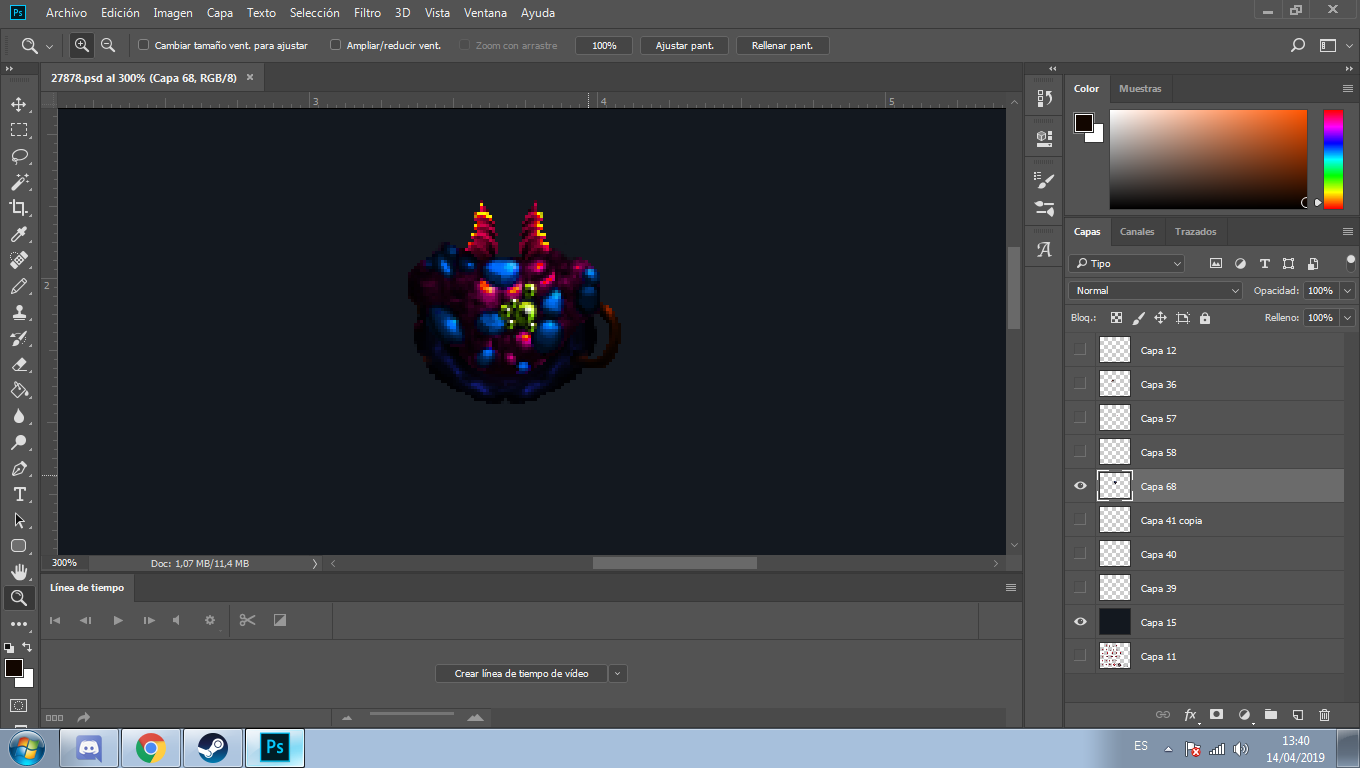Open the Color panel options menu
Image resolution: width=1360 pixels, height=768 pixels.
click(x=1348, y=89)
